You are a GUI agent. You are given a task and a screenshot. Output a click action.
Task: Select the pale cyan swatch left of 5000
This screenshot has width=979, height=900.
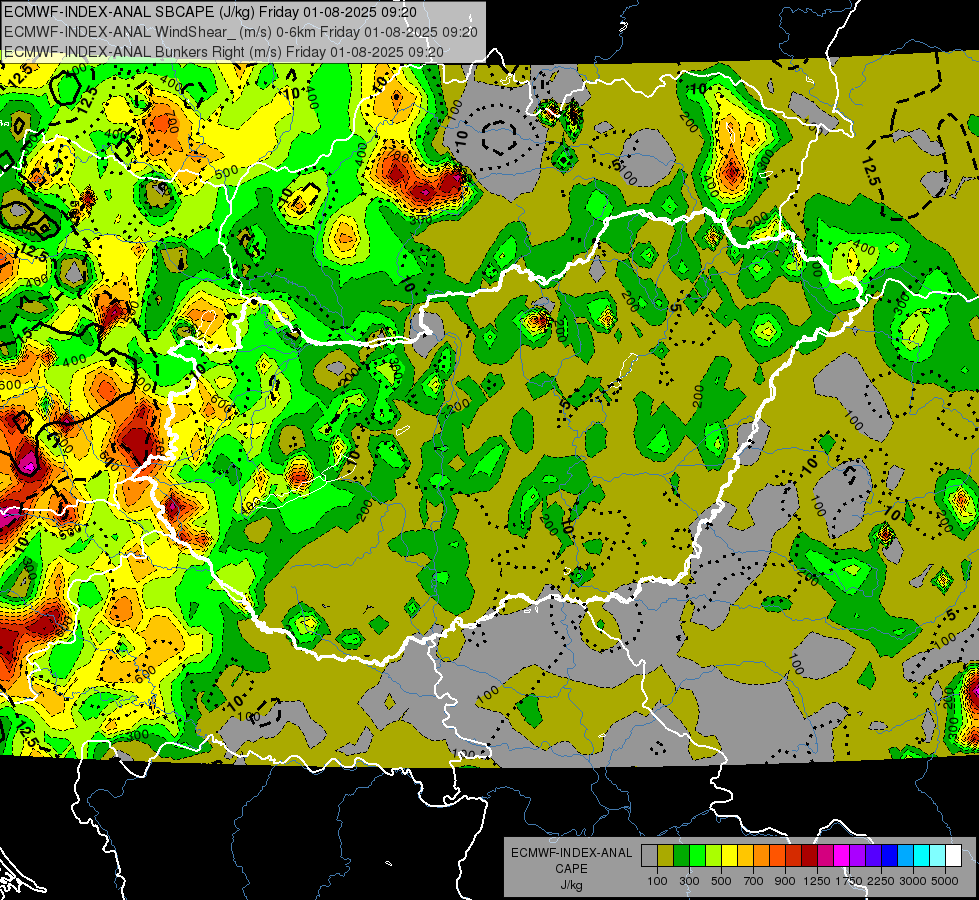(938, 856)
